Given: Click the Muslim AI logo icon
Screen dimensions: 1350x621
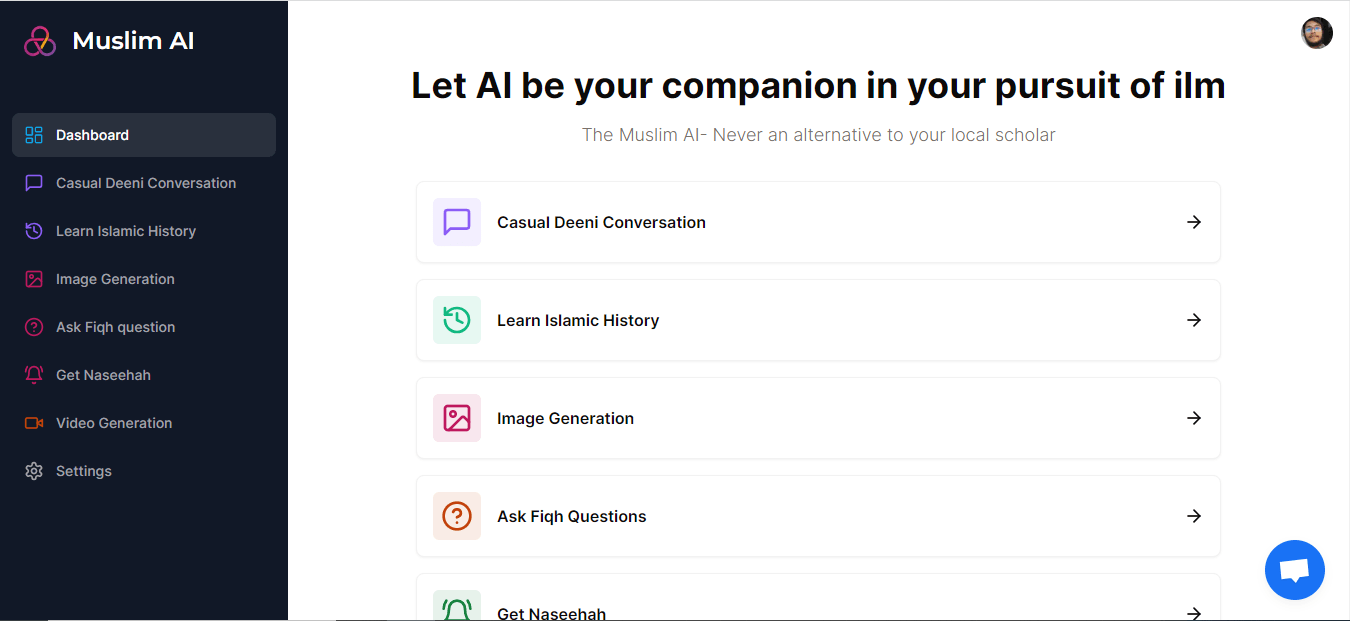Looking at the screenshot, I should coord(40,41).
